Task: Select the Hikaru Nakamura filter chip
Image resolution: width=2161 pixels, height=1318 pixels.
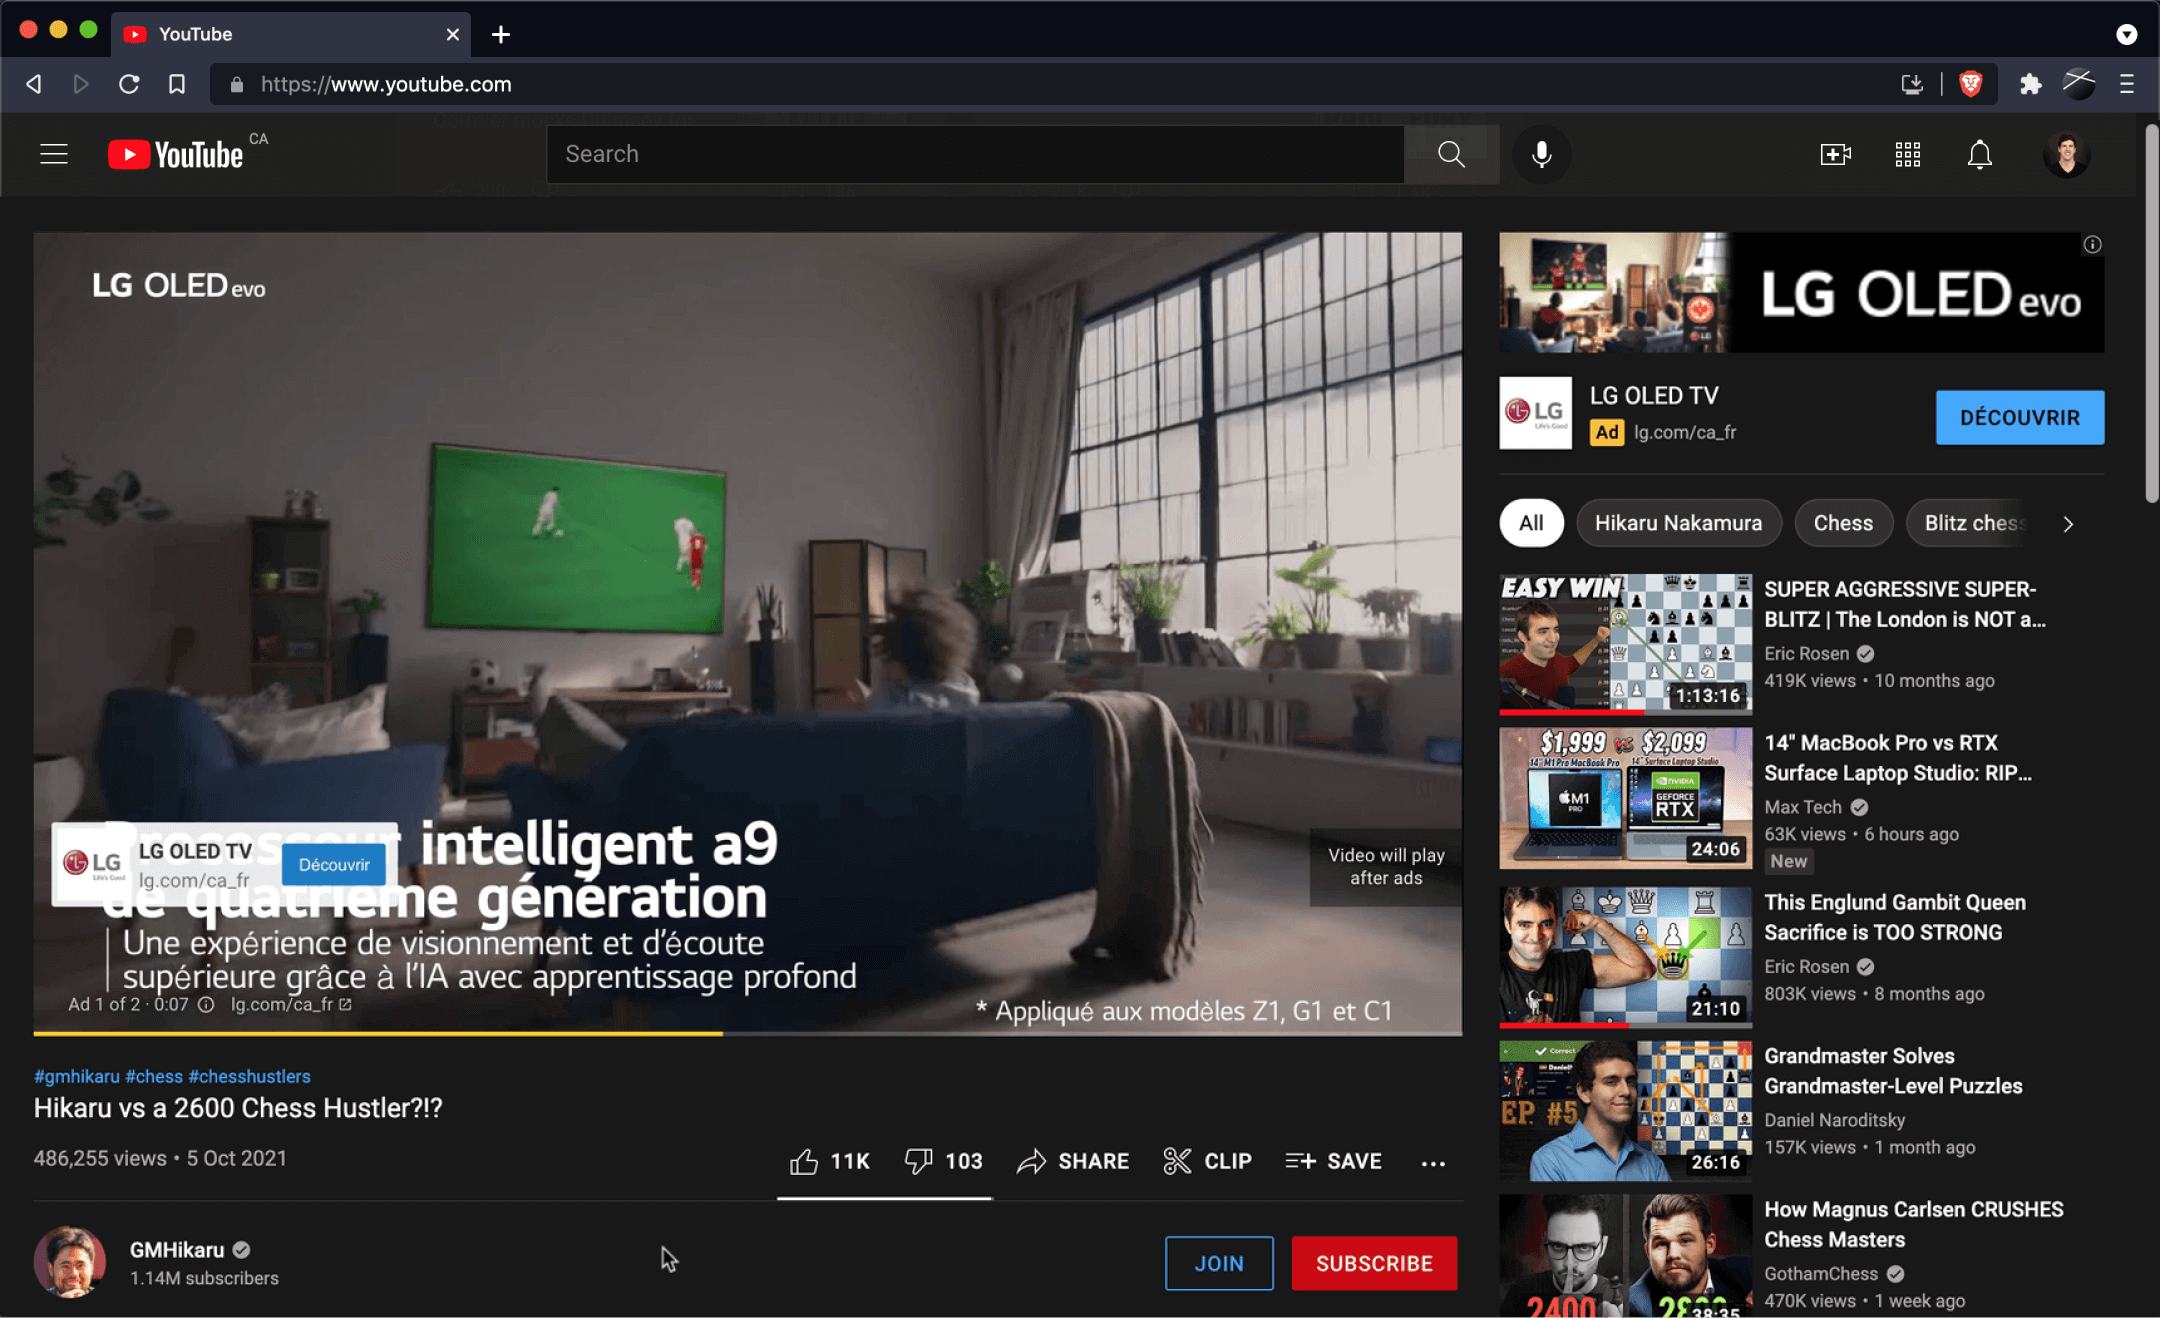Action: [1678, 523]
